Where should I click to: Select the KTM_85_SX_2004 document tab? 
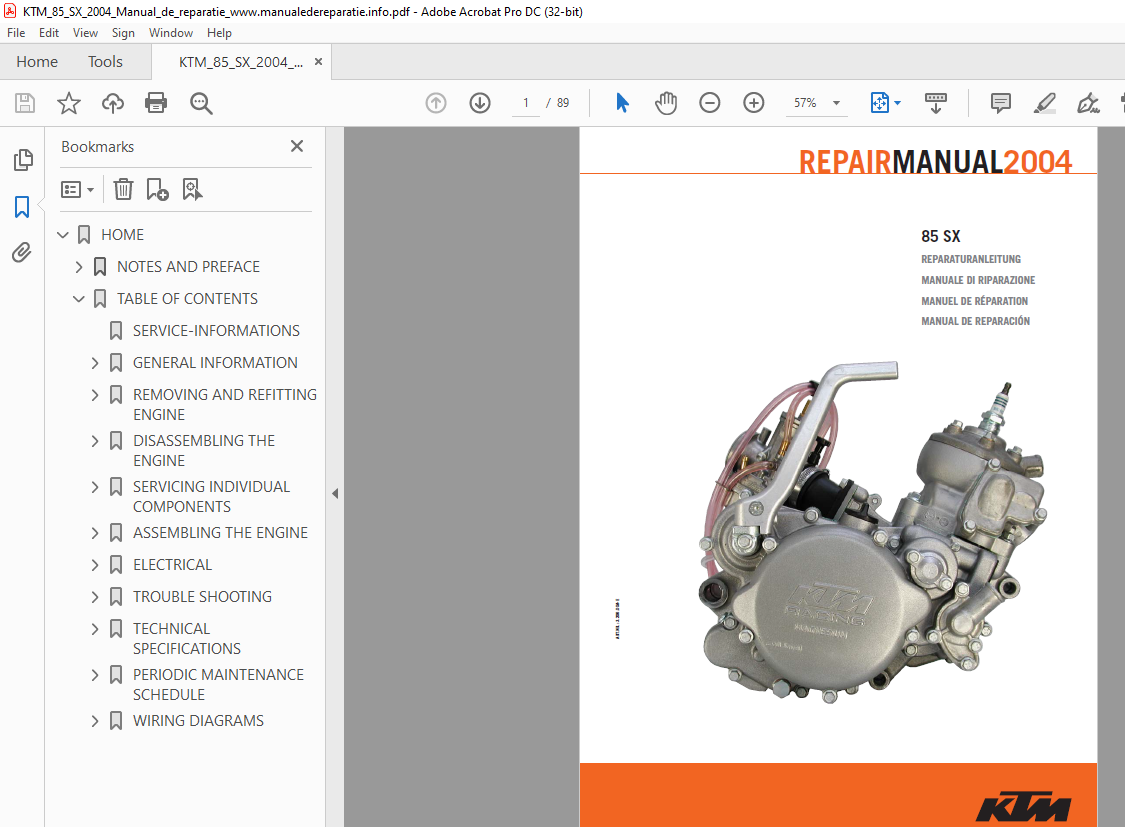coord(241,62)
